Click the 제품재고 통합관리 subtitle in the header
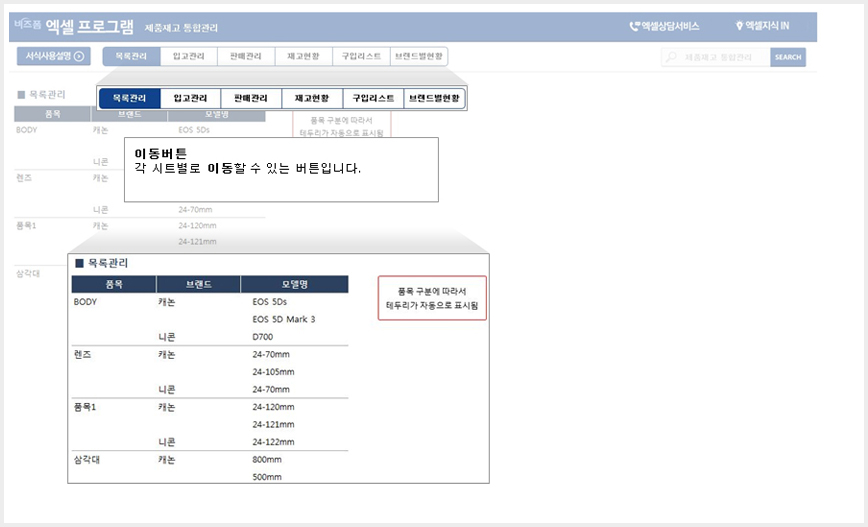 (181, 28)
